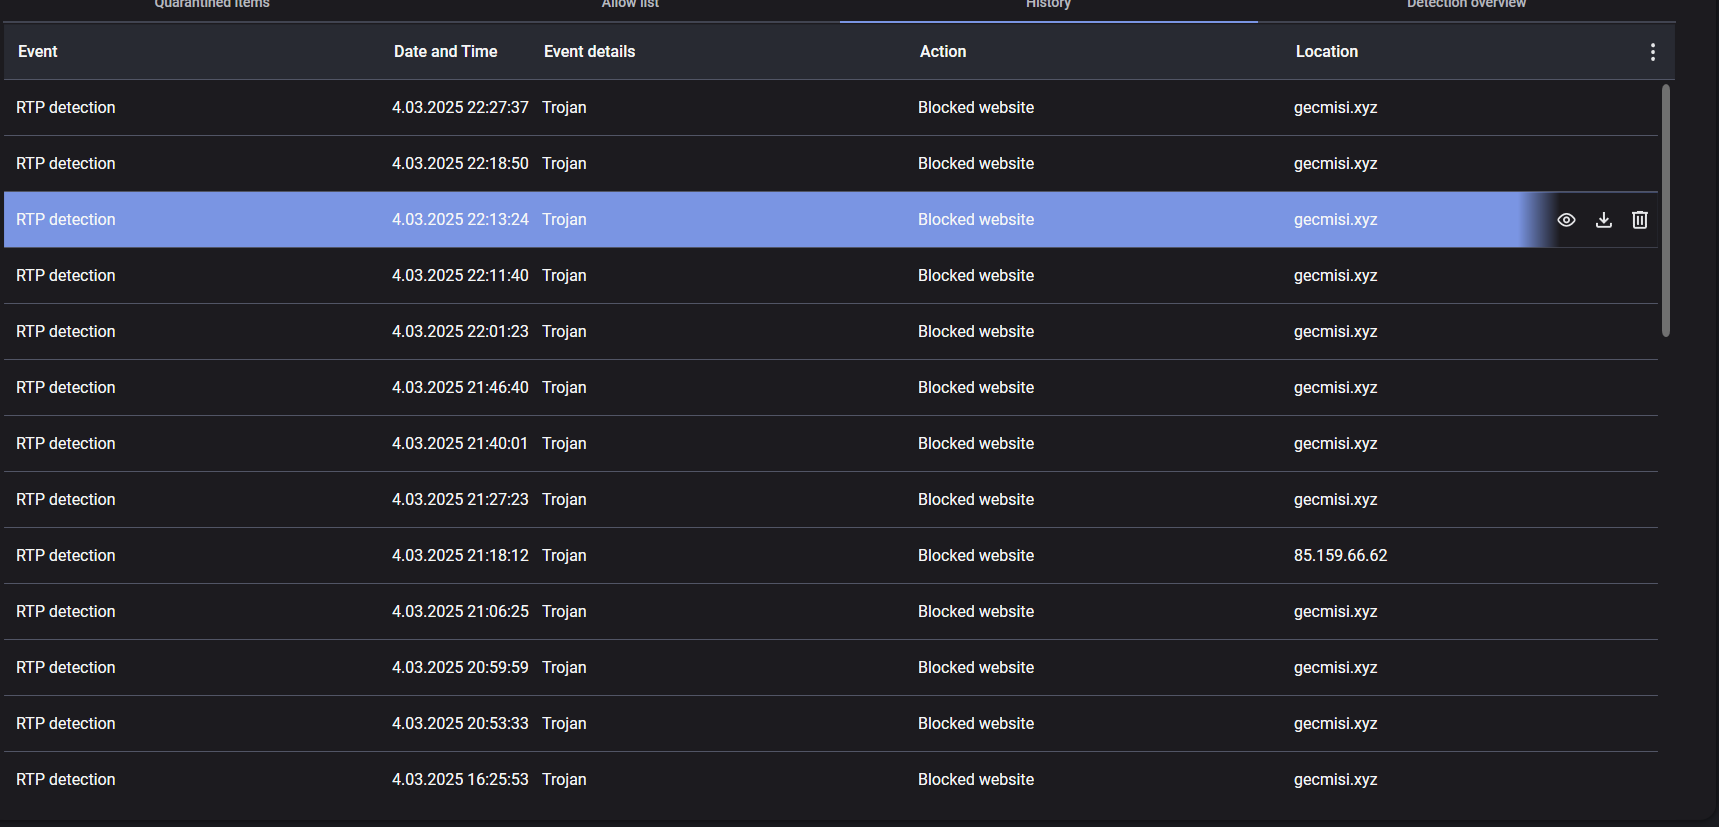Sort by the Event column header
The image size is (1719, 827).
pyautogui.click(x=38, y=52)
